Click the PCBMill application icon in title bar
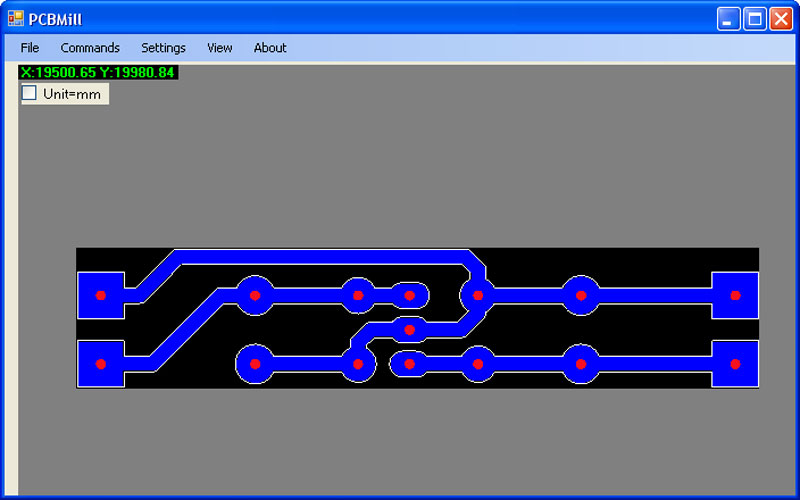Viewport: 800px width, 500px height. [15, 18]
